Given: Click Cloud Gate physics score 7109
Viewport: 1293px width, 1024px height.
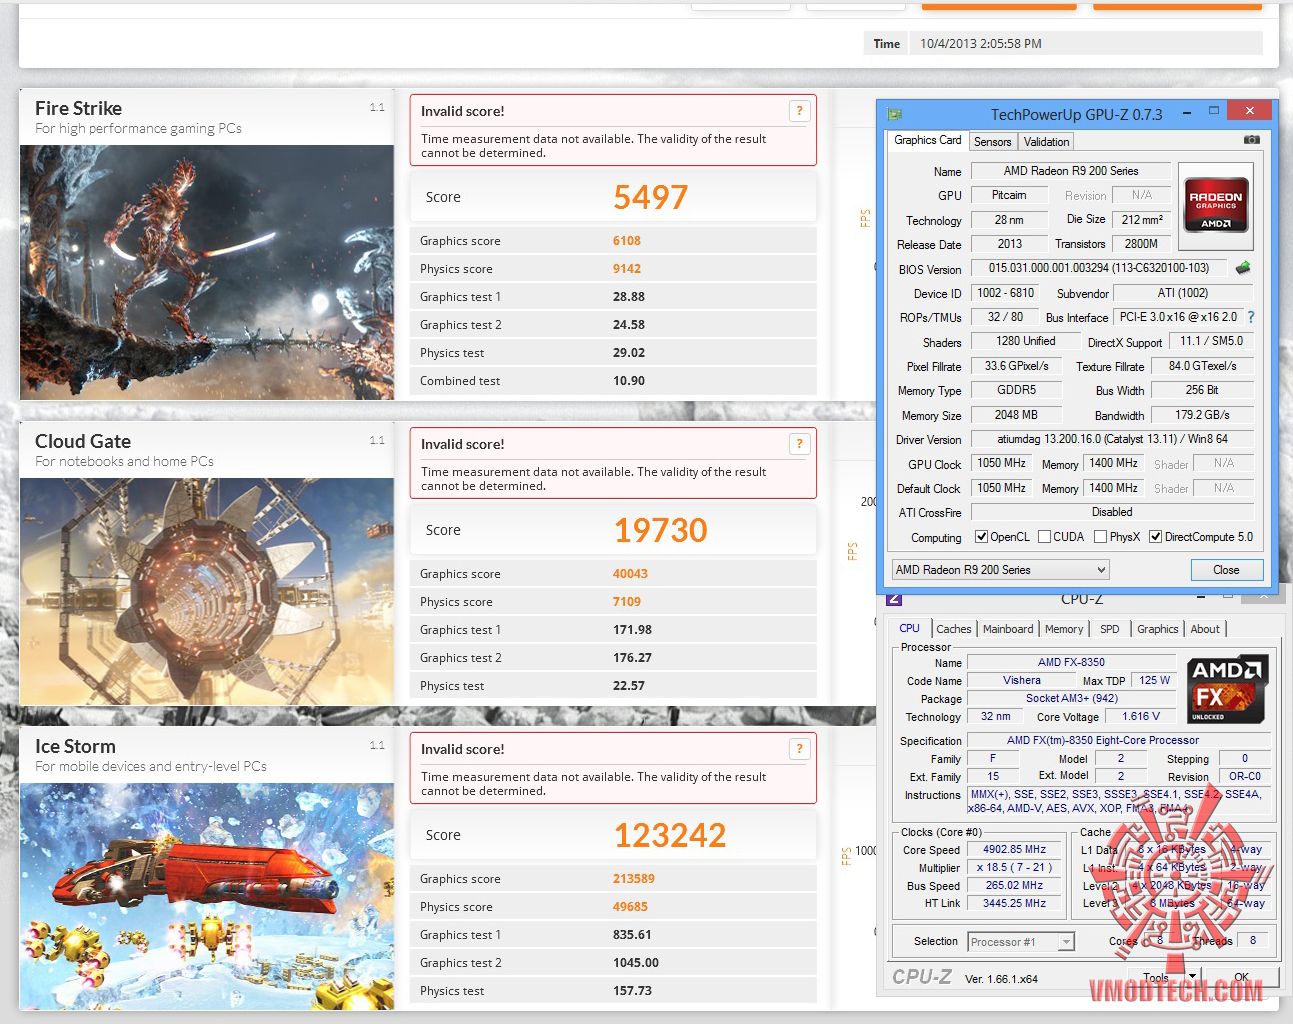Looking at the screenshot, I should (627, 602).
